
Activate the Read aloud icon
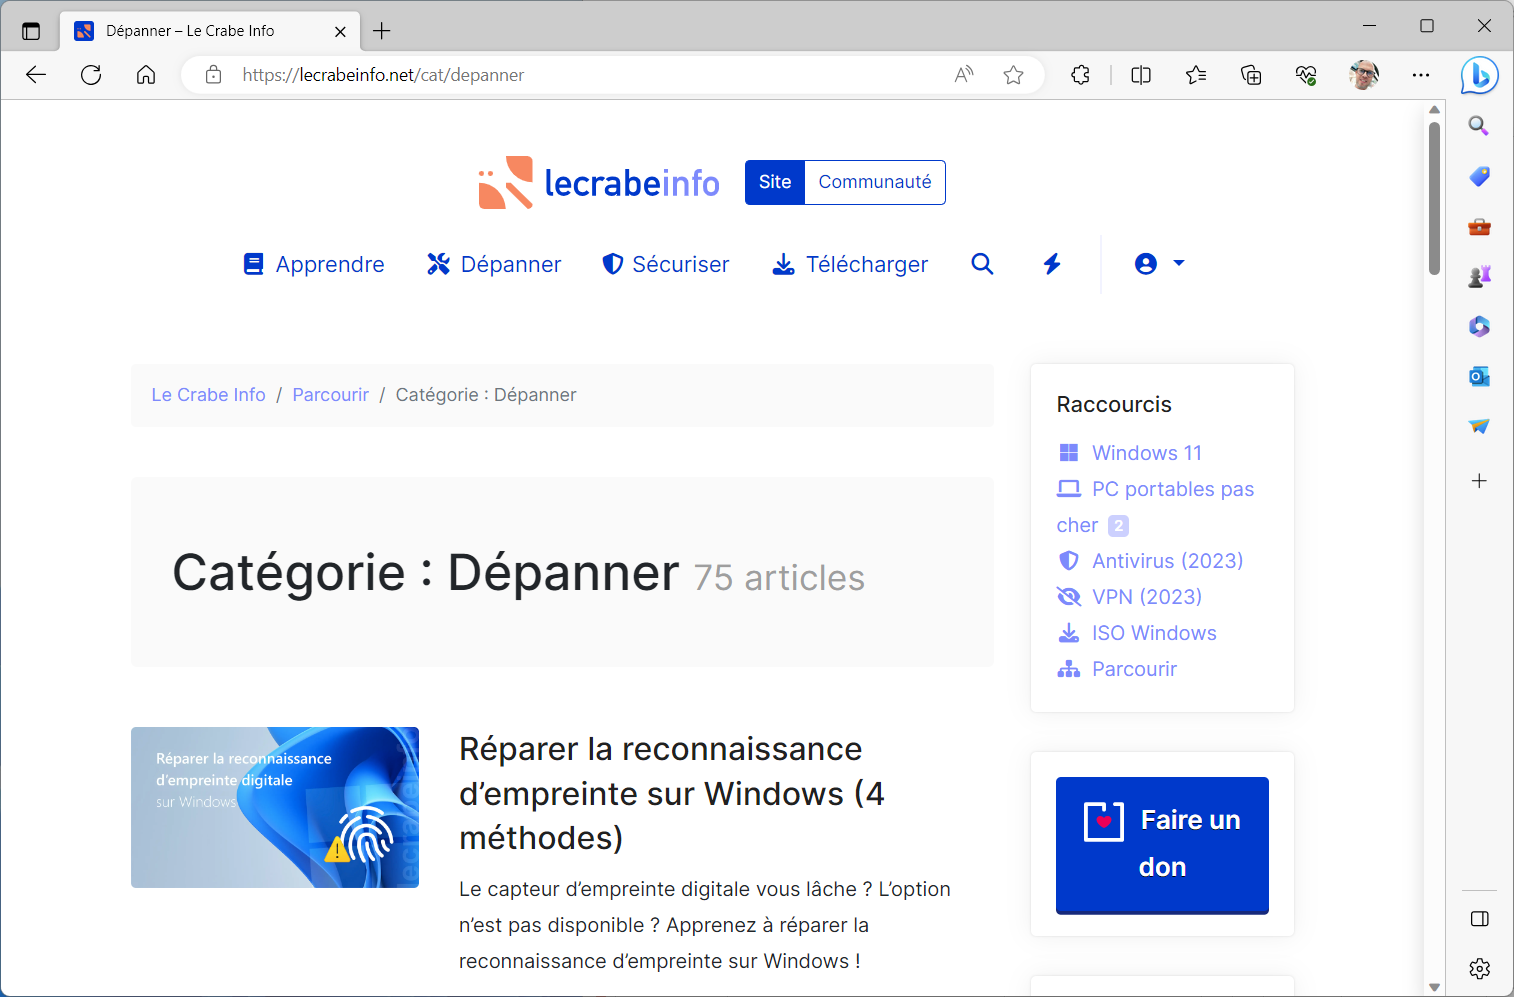(964, 75)
